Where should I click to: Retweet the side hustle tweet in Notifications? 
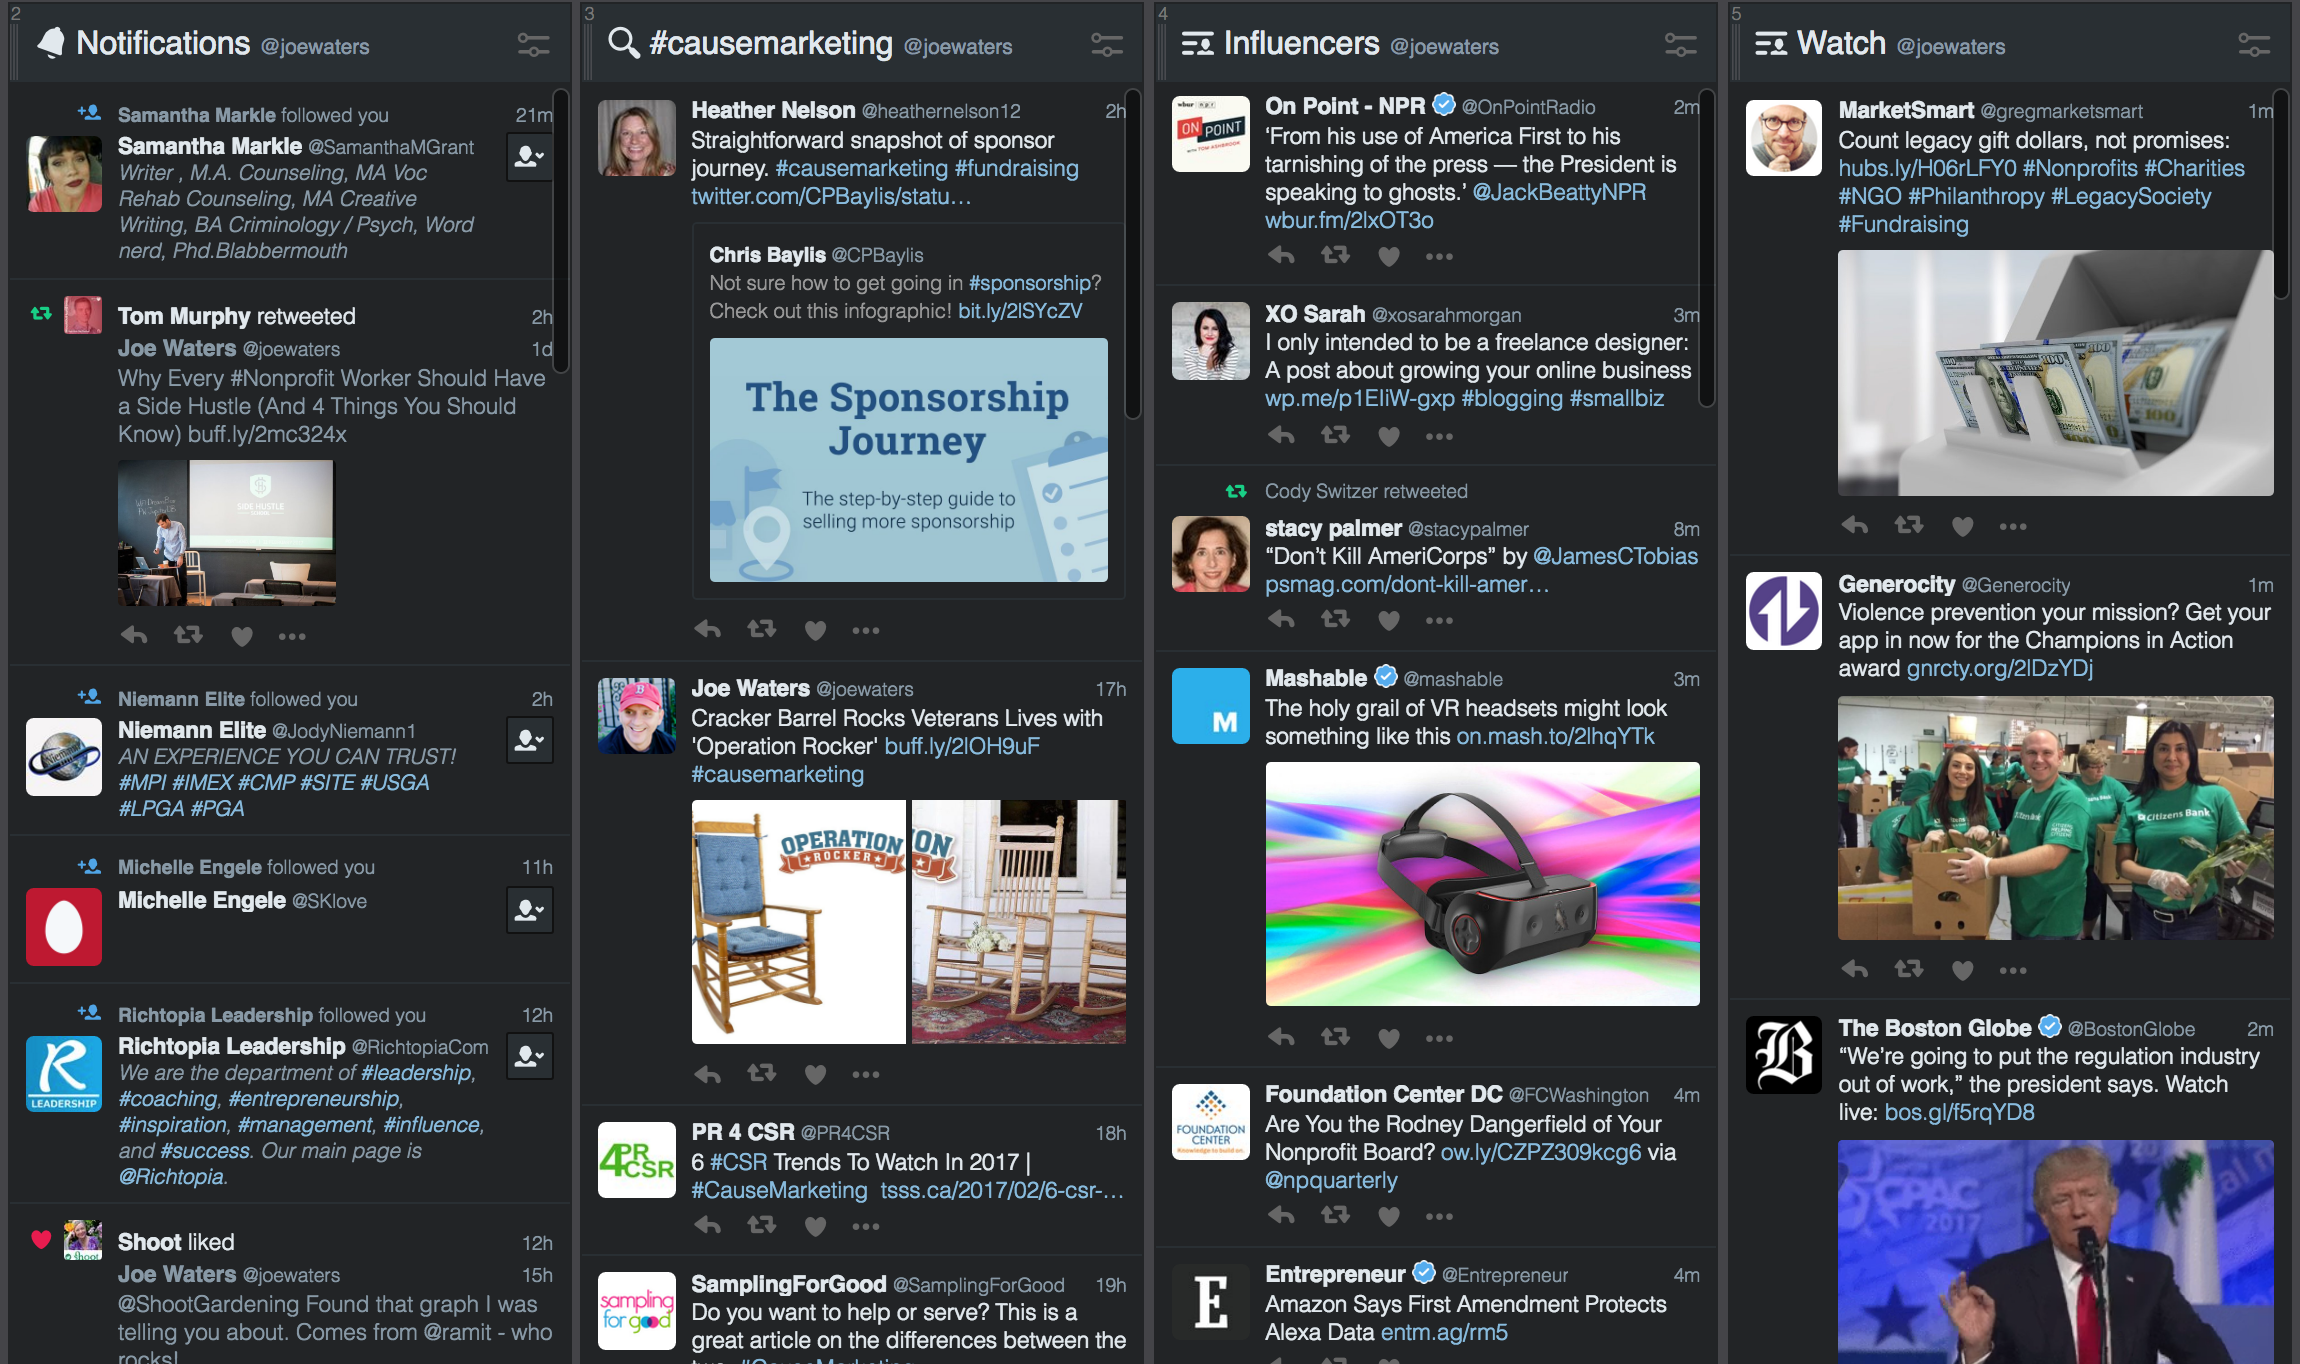pos(188,636)
